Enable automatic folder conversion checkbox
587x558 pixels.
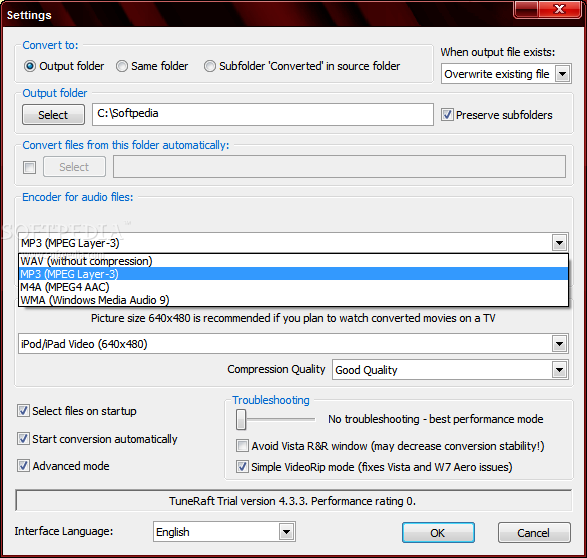tap(30, 167)
